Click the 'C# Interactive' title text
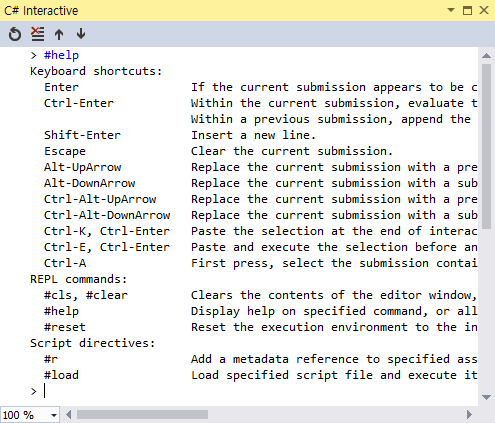495x423 pixels. click(x=41, y=11)
